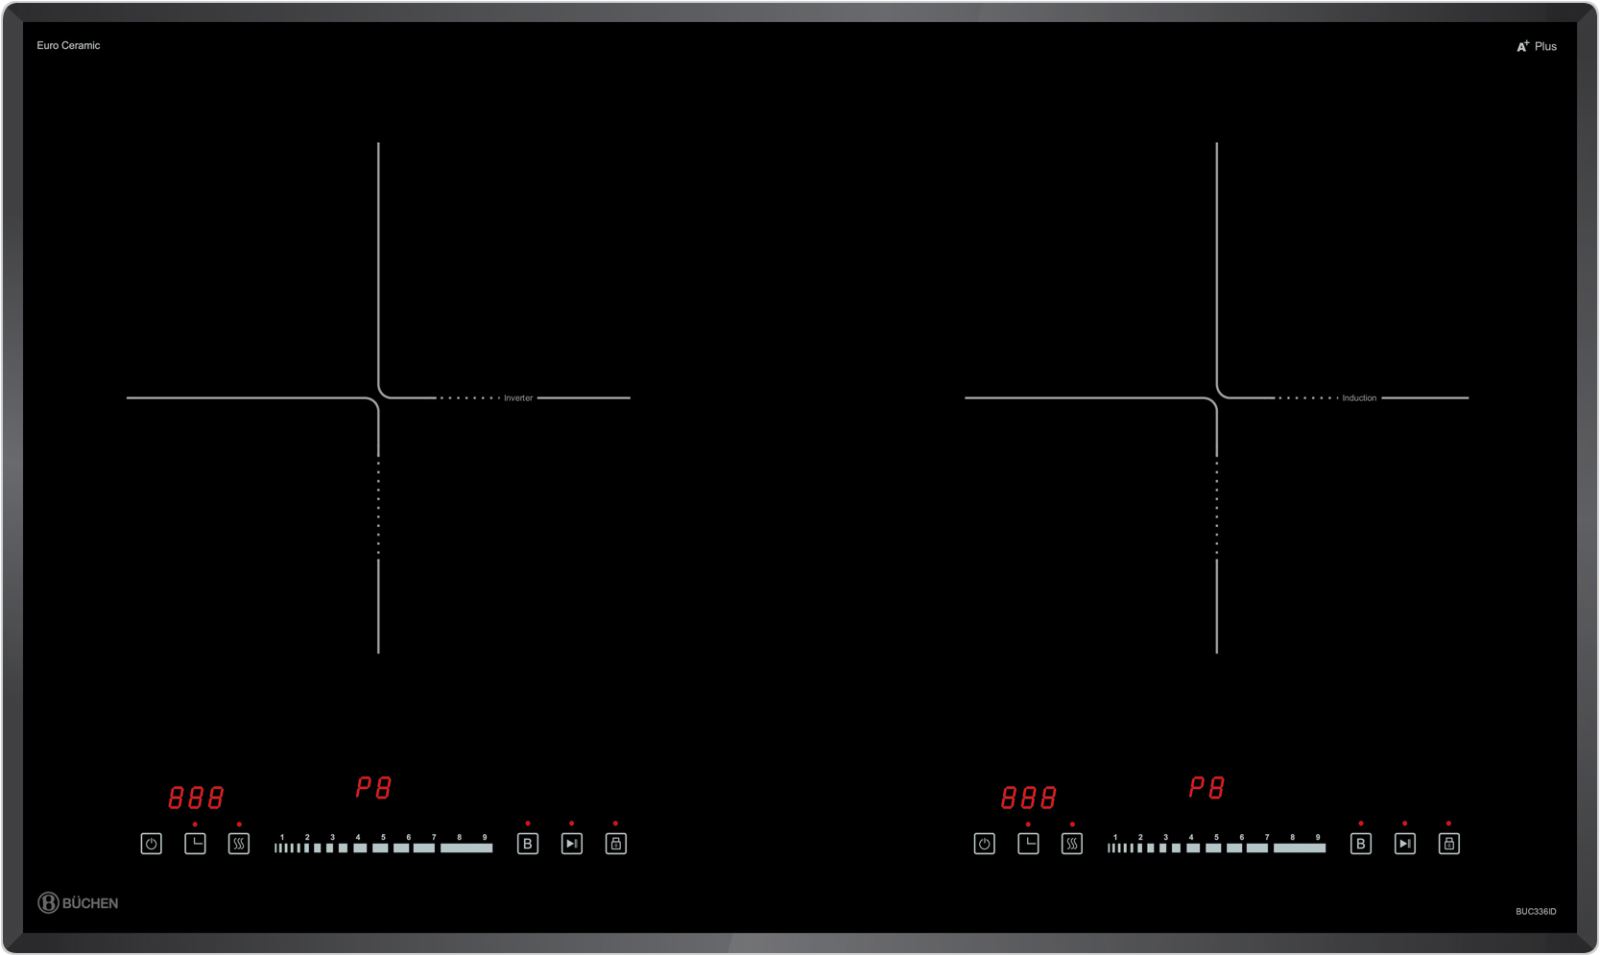Set left burner slider to level 5

pos(381,847)
